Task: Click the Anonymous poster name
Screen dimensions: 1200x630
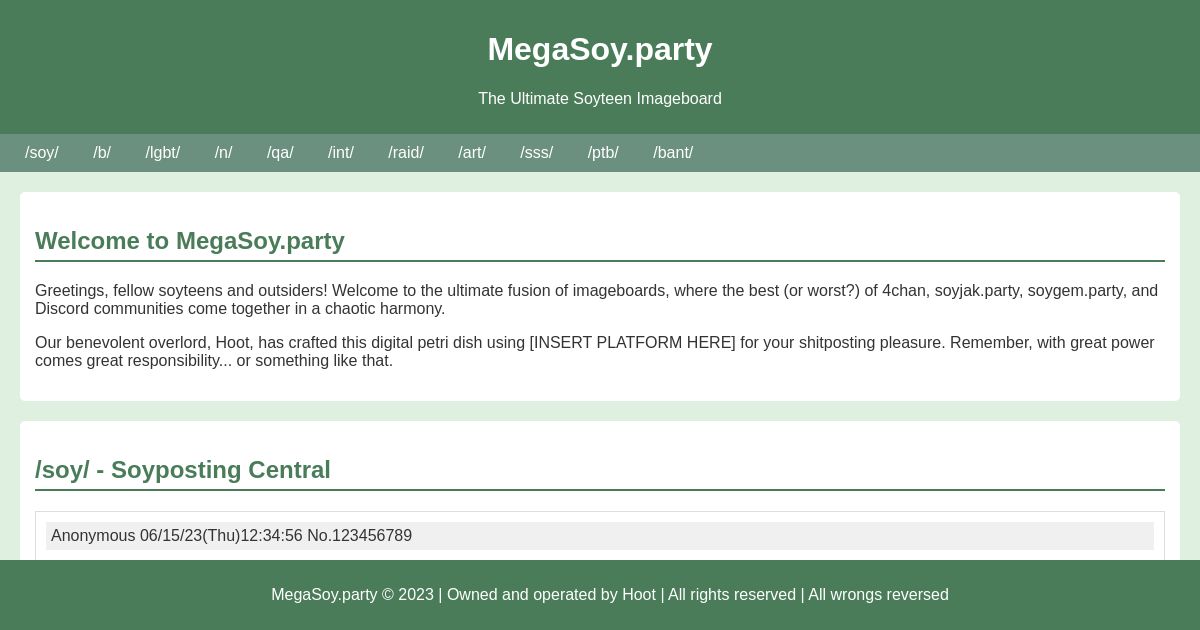Action: click(x=94, y=536)
